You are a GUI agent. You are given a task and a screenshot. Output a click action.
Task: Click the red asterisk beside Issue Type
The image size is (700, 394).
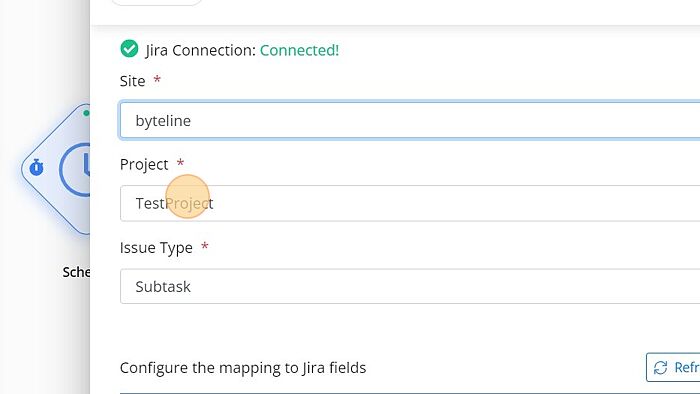point(204,246)
